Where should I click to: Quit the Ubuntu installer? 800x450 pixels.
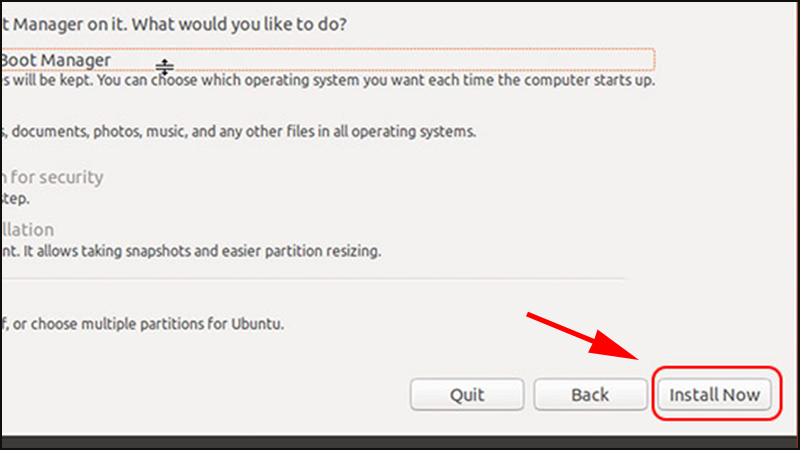coord(467,394)
